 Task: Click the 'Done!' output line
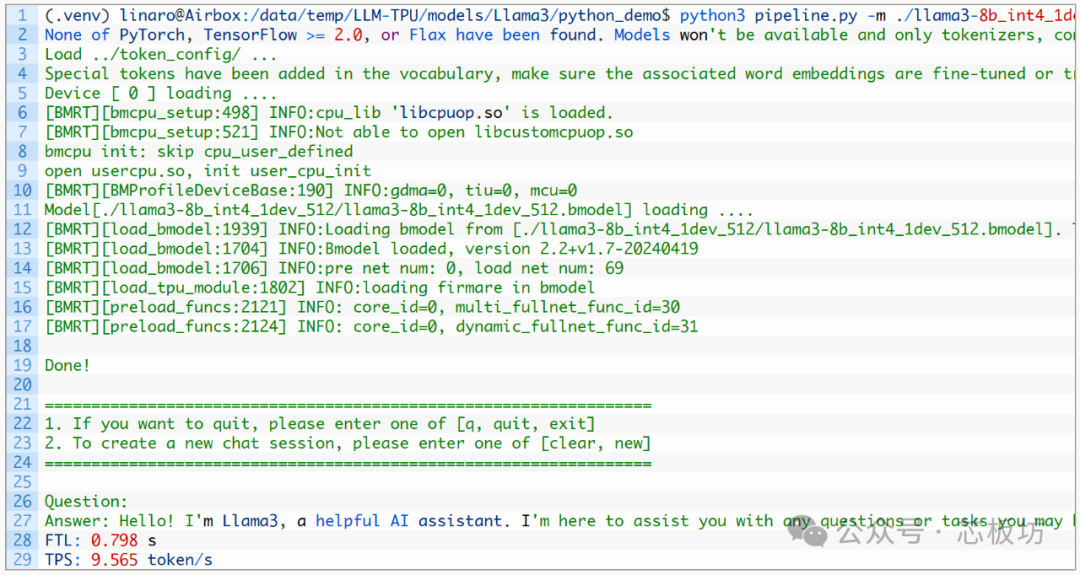click(x=67, y=365)
